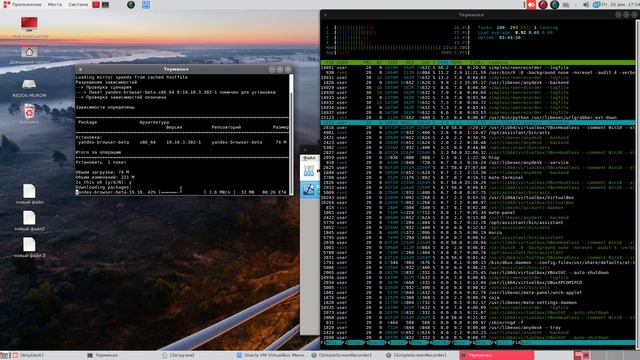Click the simplescreenrecorder --logfile top row in htop
The width and height of the screenshot is (640, 360).
point(478,67)
